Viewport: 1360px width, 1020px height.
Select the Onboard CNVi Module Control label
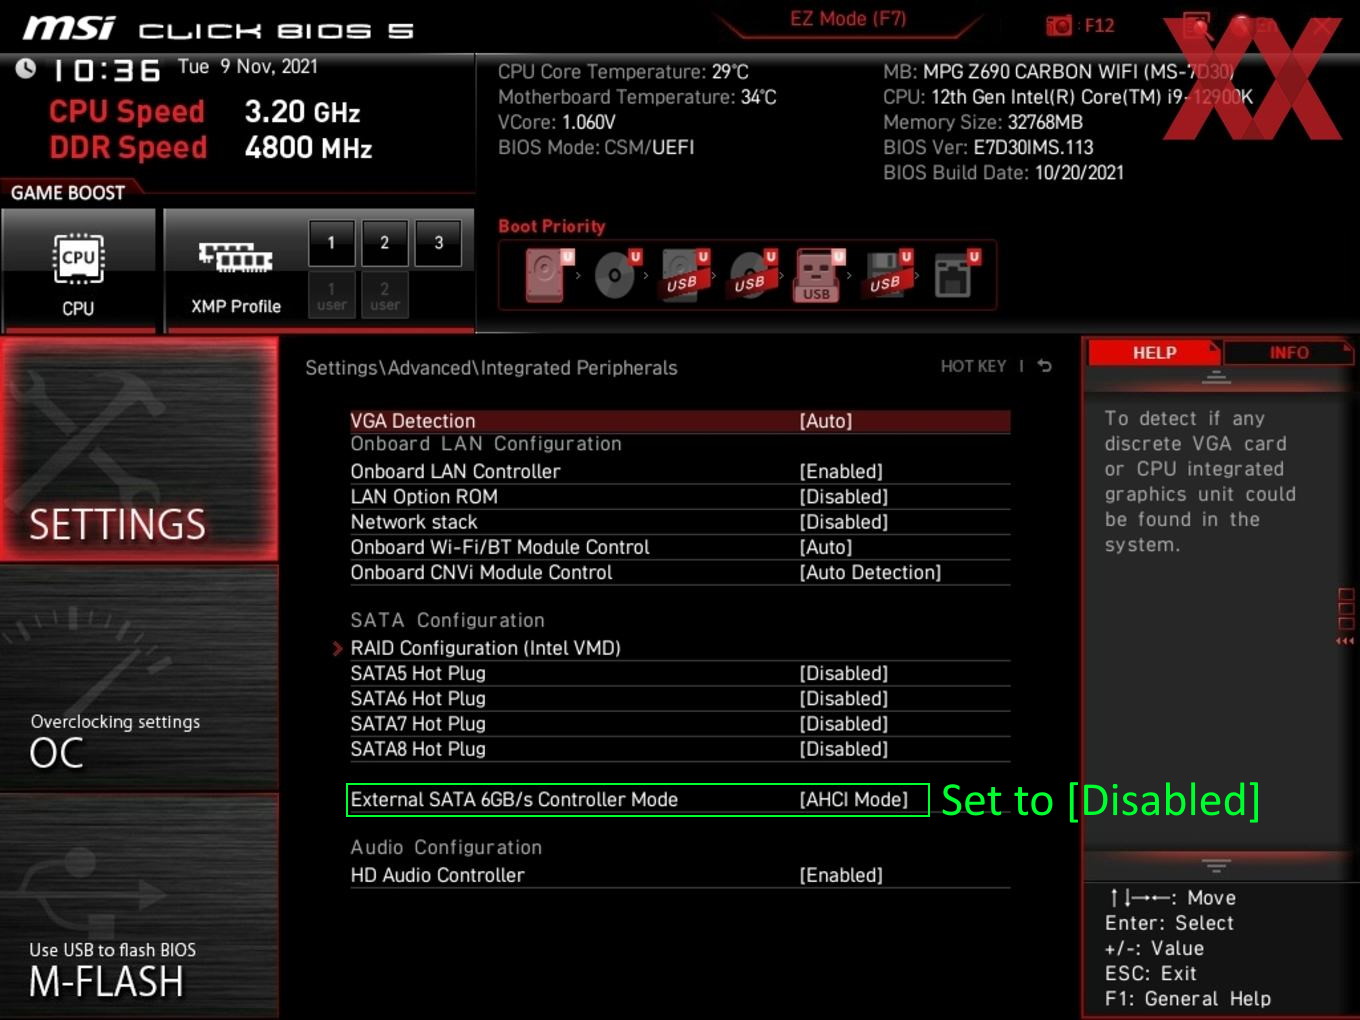pos(481,572)
